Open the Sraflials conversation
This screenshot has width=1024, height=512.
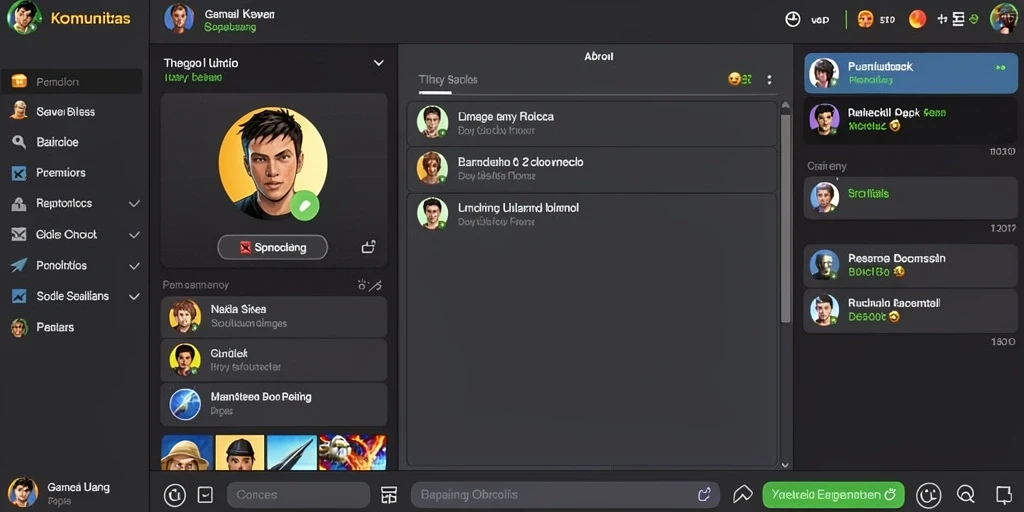pyautogui.click(x=910, y=197)
